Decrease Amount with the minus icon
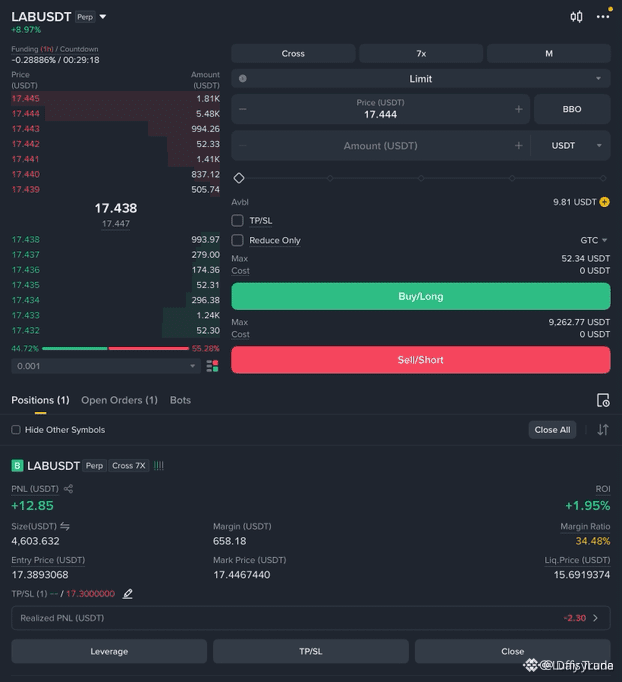Image resolution: width=622 pixels, height=682 pixels. point(243,146)
